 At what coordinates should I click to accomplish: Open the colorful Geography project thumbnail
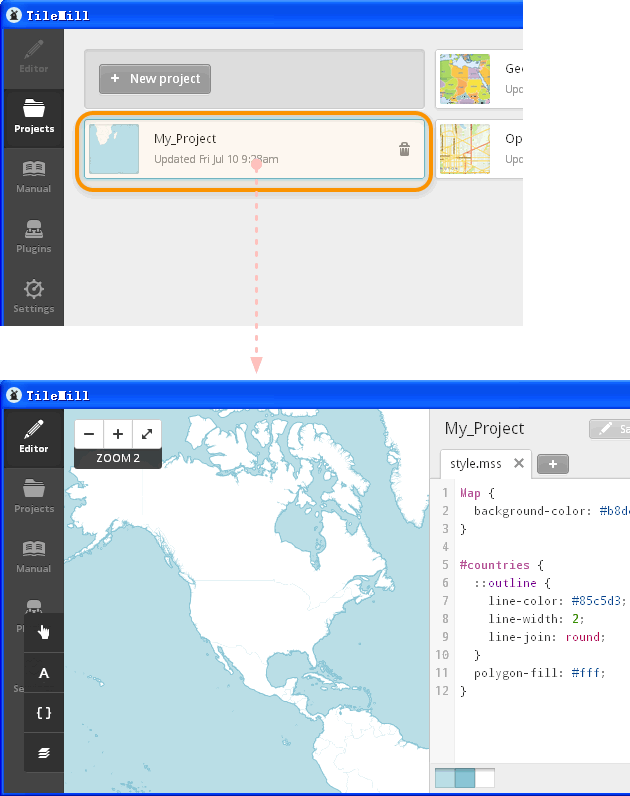tap(465, 79)
